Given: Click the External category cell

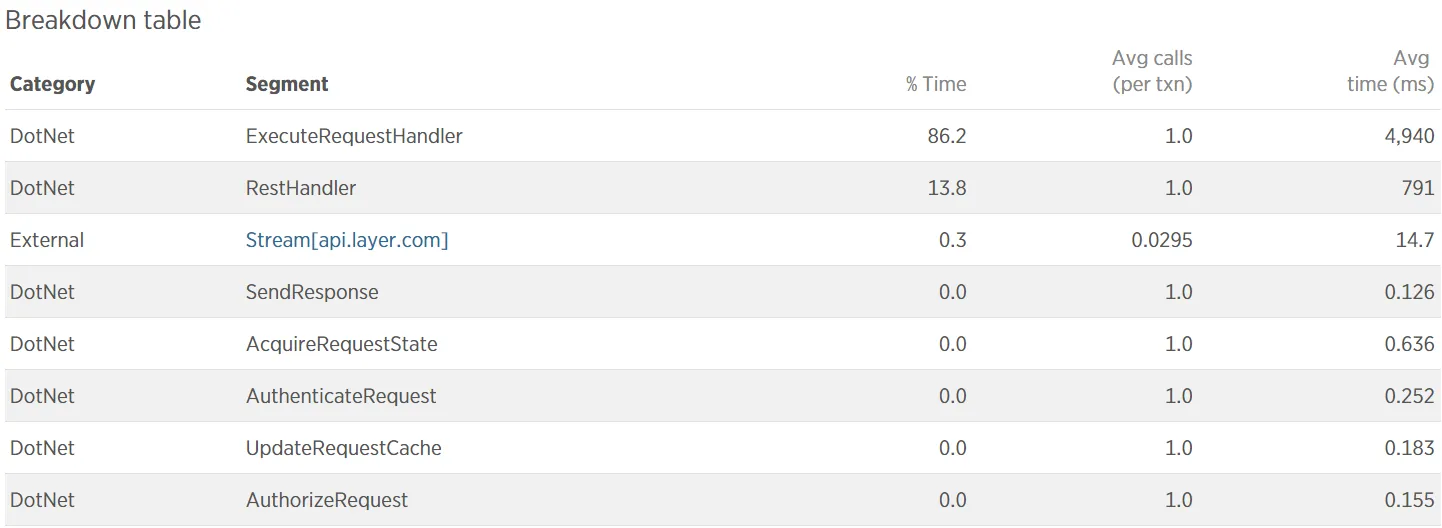Looking at the screenshot, I should 47,240.
